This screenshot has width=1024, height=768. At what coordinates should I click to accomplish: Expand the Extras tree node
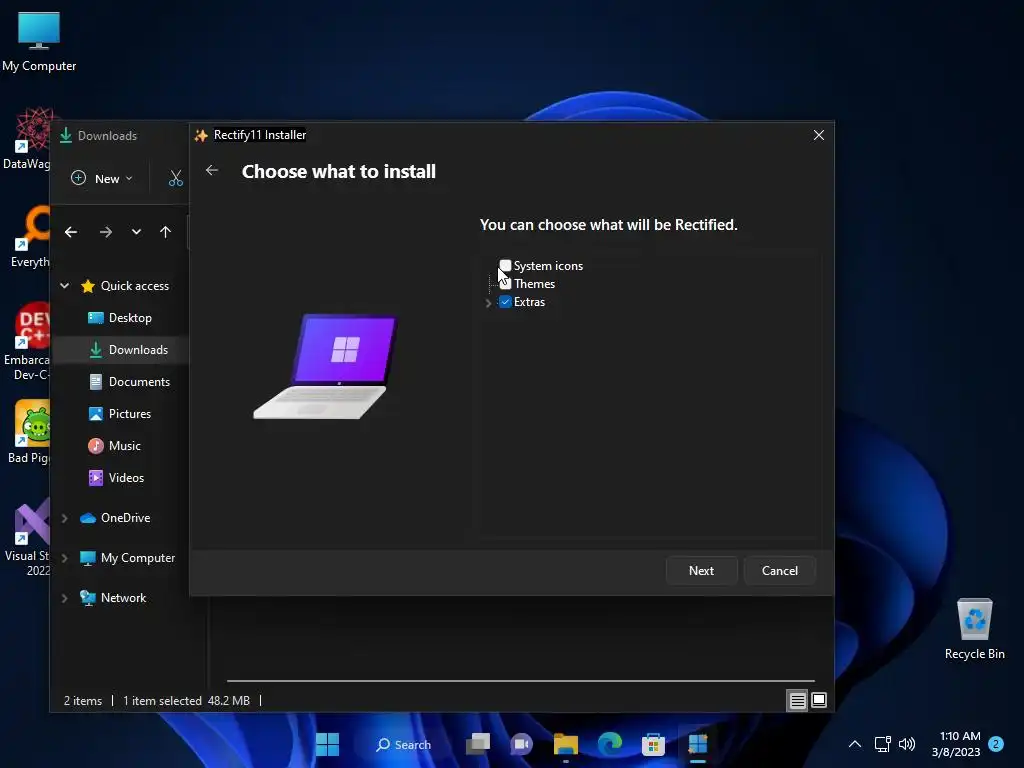(488, 302)
